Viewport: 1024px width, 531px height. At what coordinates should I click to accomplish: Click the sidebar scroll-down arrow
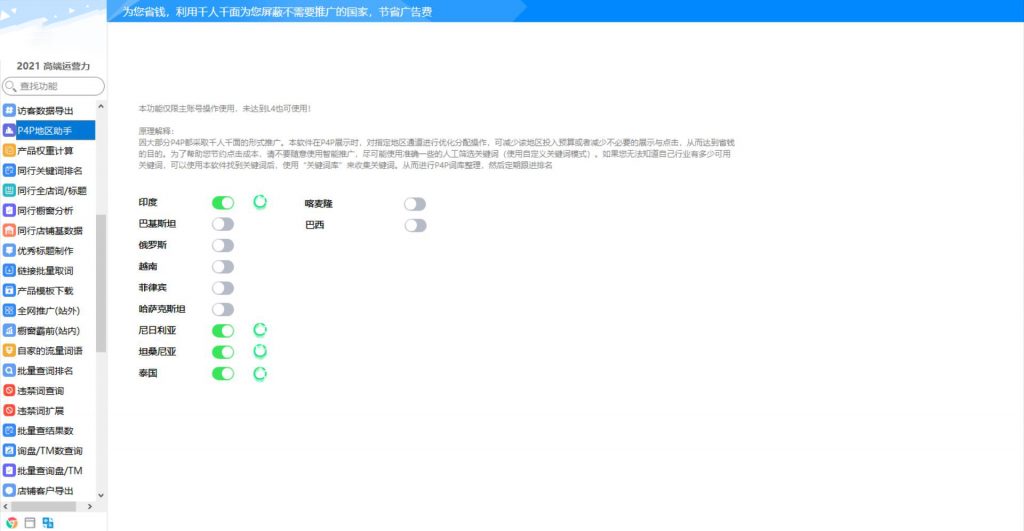click(101, 495)
